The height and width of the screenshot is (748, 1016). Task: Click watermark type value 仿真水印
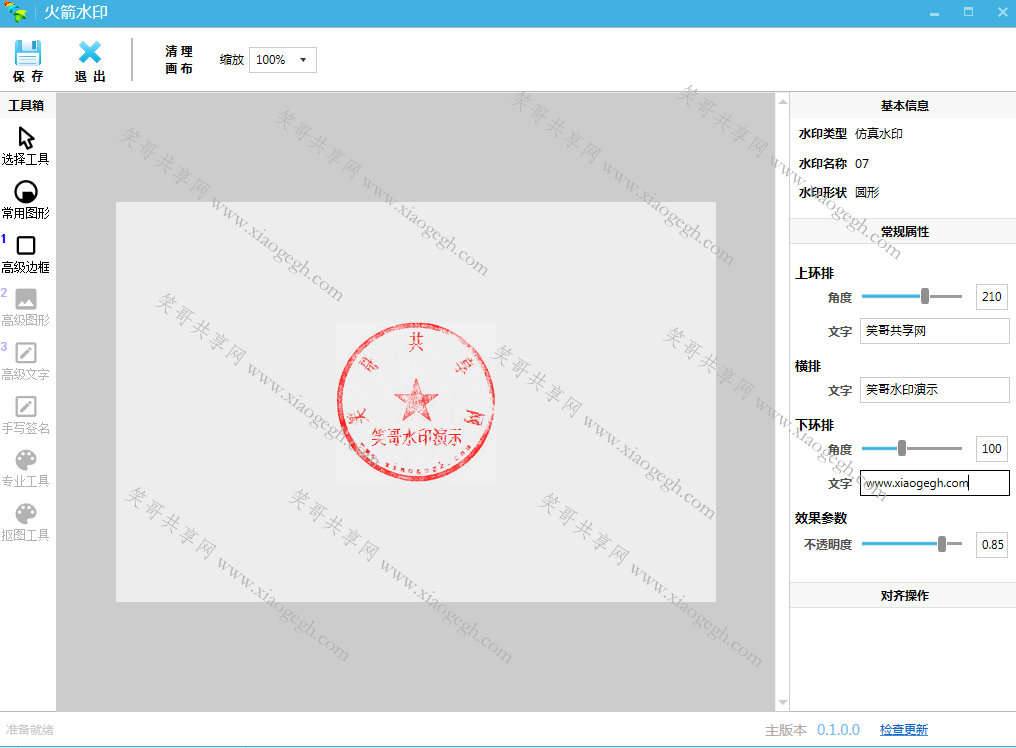click(879, 134)
